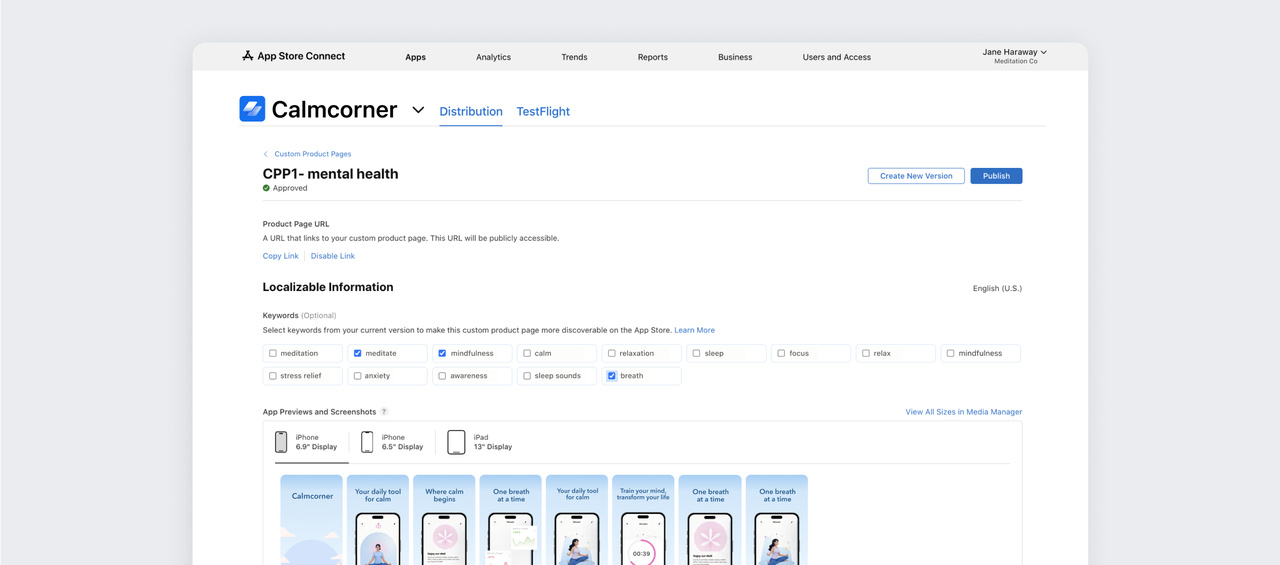
Task: Navigate to Business
Action: click(x=735, y=57)
